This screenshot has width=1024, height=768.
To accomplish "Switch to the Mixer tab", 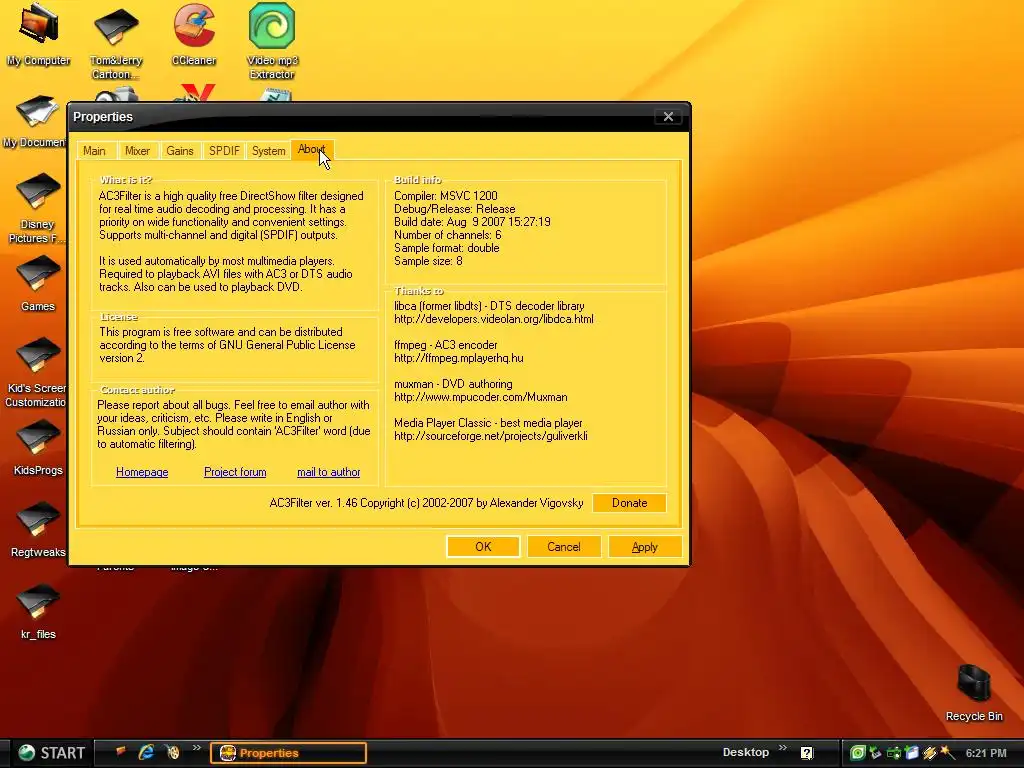I will coord(137,151).
